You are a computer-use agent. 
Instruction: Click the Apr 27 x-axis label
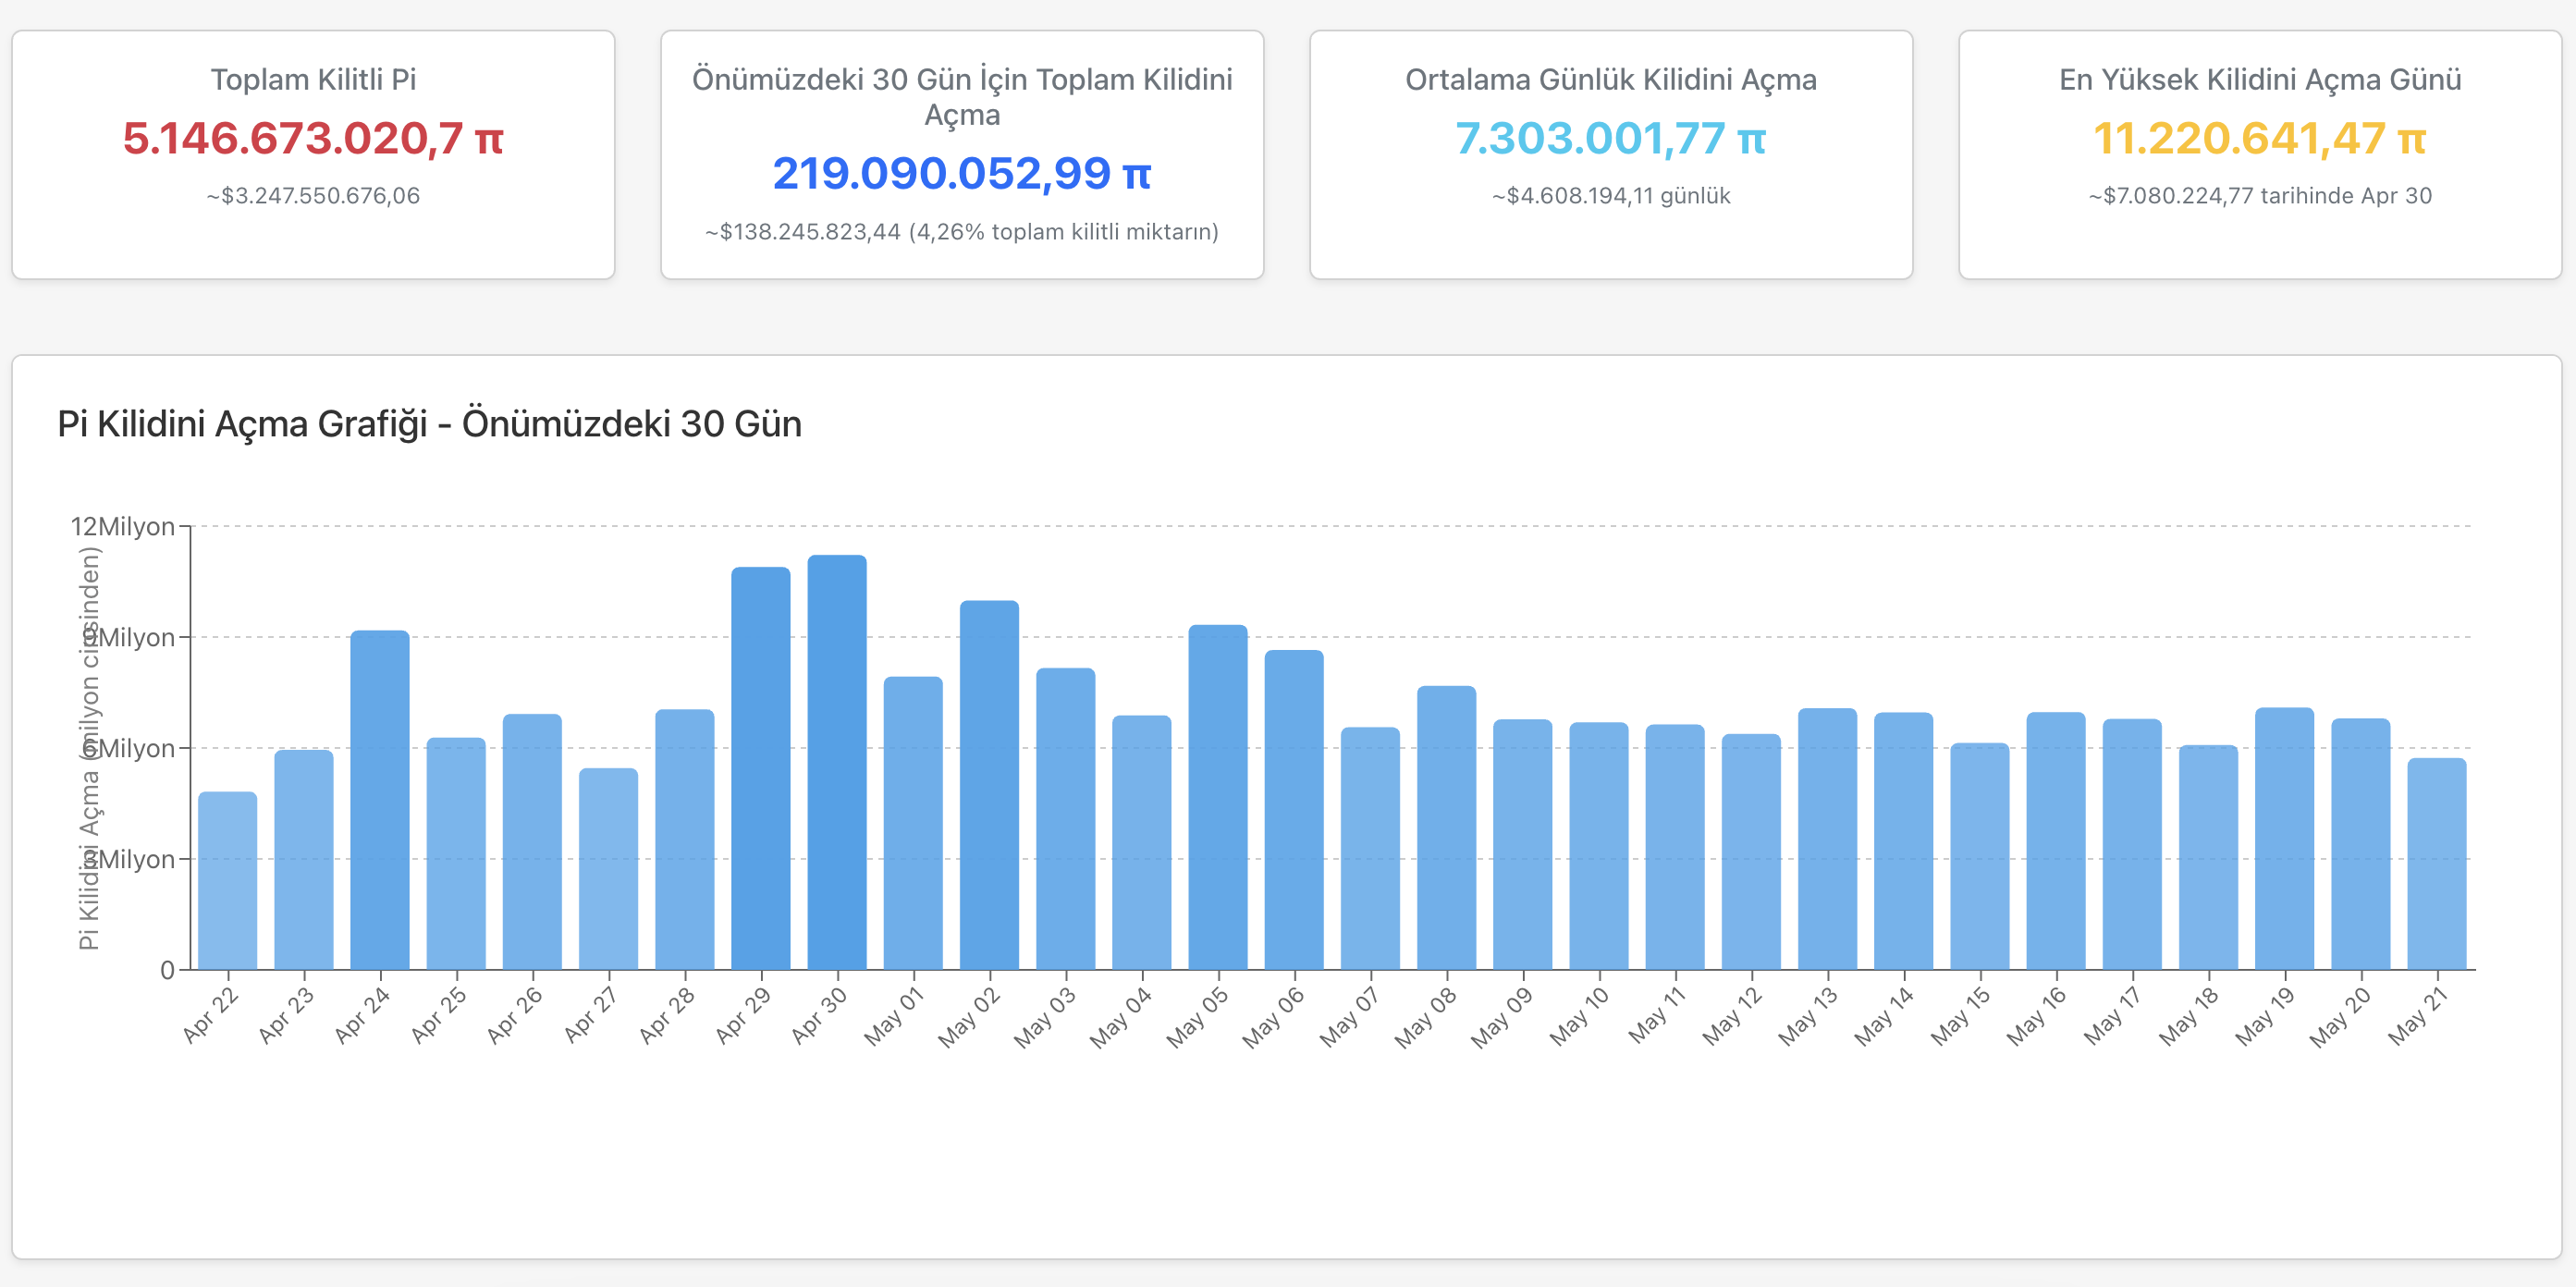pos(593,1014)
